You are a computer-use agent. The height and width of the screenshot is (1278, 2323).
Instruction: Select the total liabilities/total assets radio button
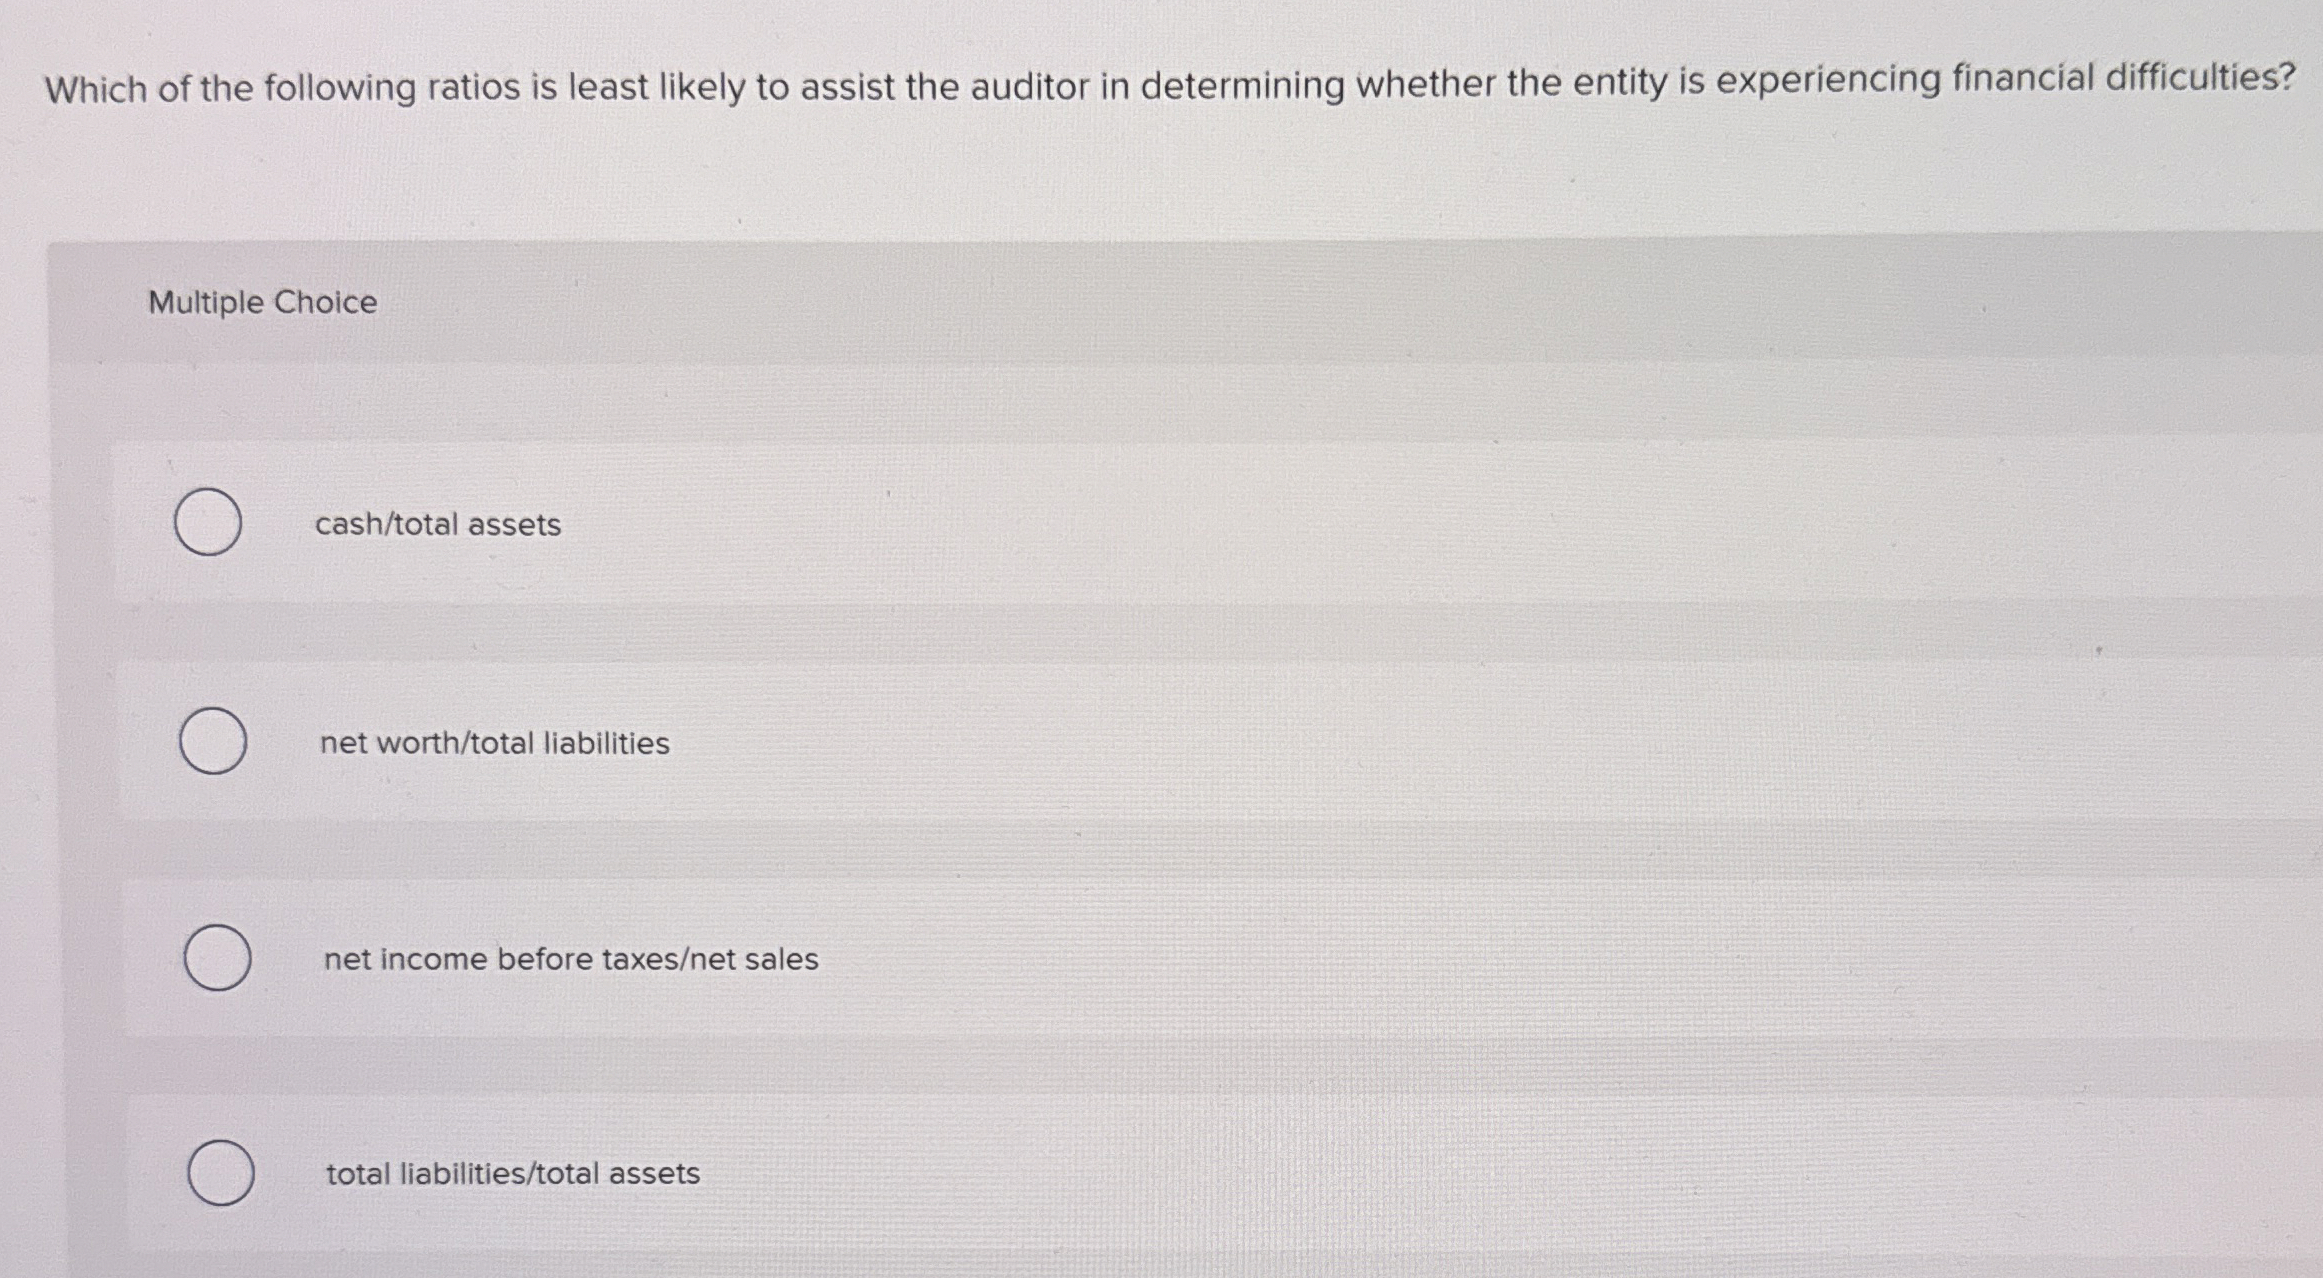click(222, 1173)
